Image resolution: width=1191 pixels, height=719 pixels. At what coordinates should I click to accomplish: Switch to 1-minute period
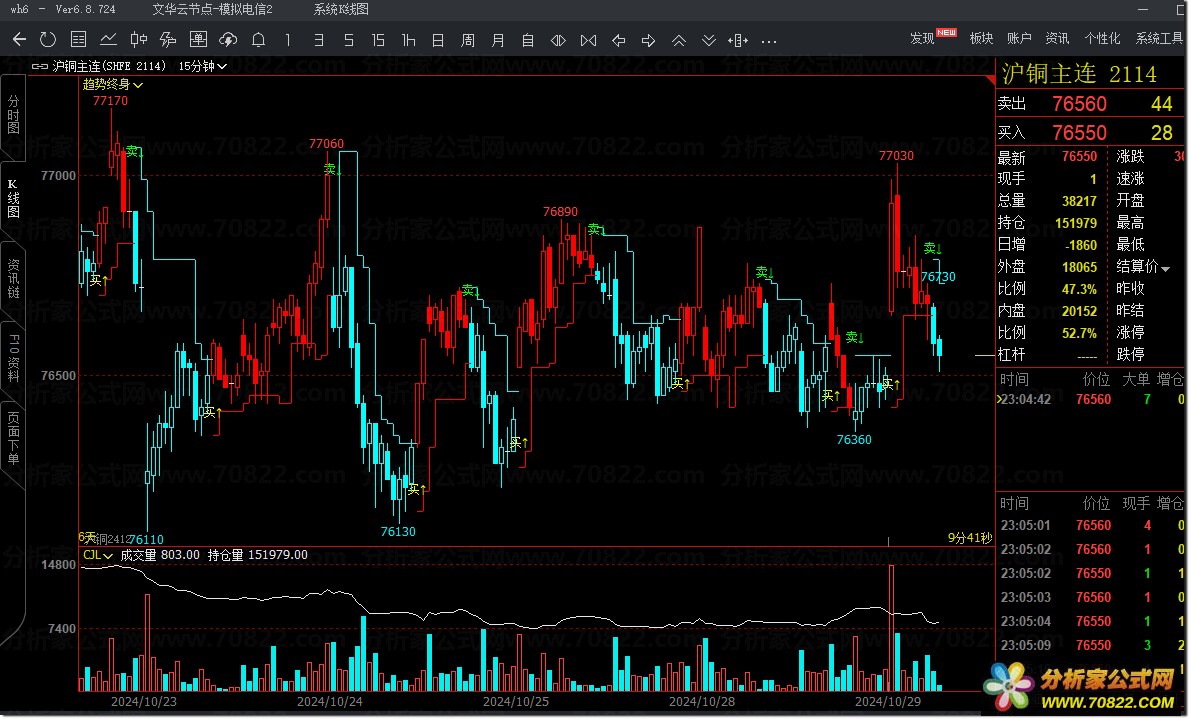288,39
